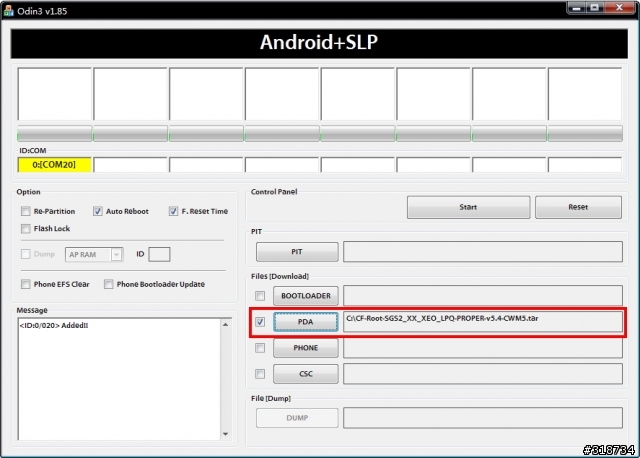The height and width of the screenshot is (458, 640).
Task: Click the '<ID:0/020> Added!!' log line
Action: point(54,325)
